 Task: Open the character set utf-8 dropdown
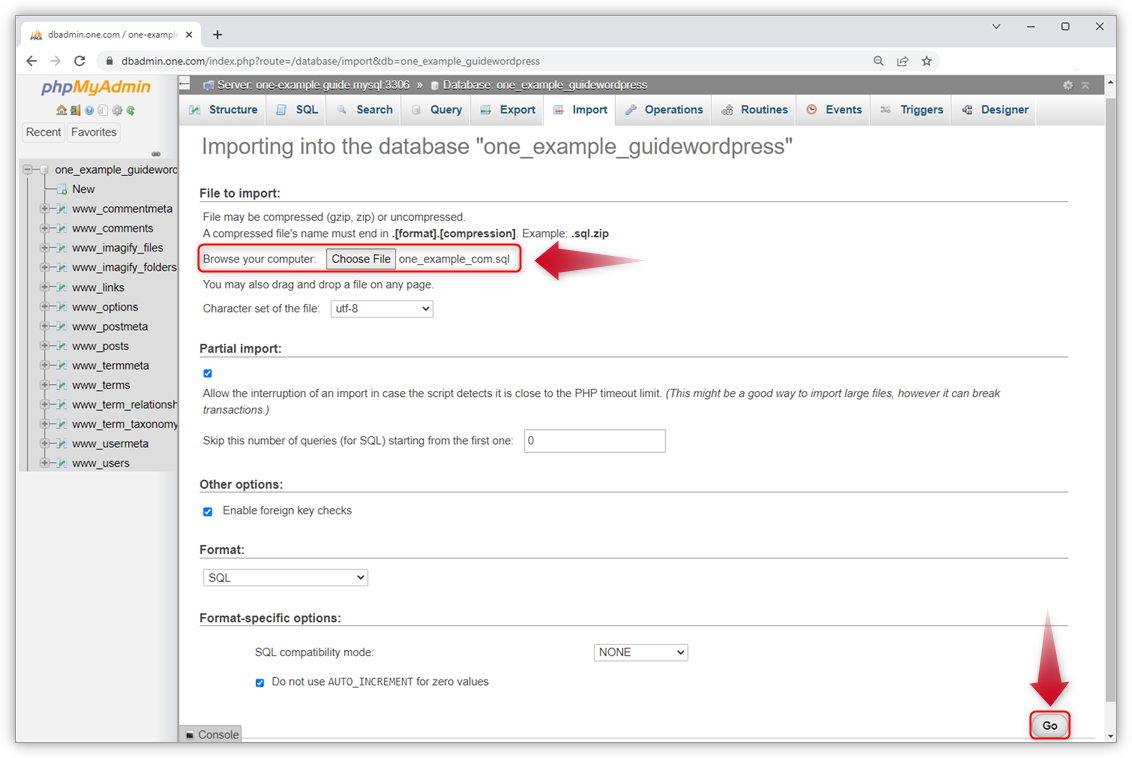(x=381, y=309)
